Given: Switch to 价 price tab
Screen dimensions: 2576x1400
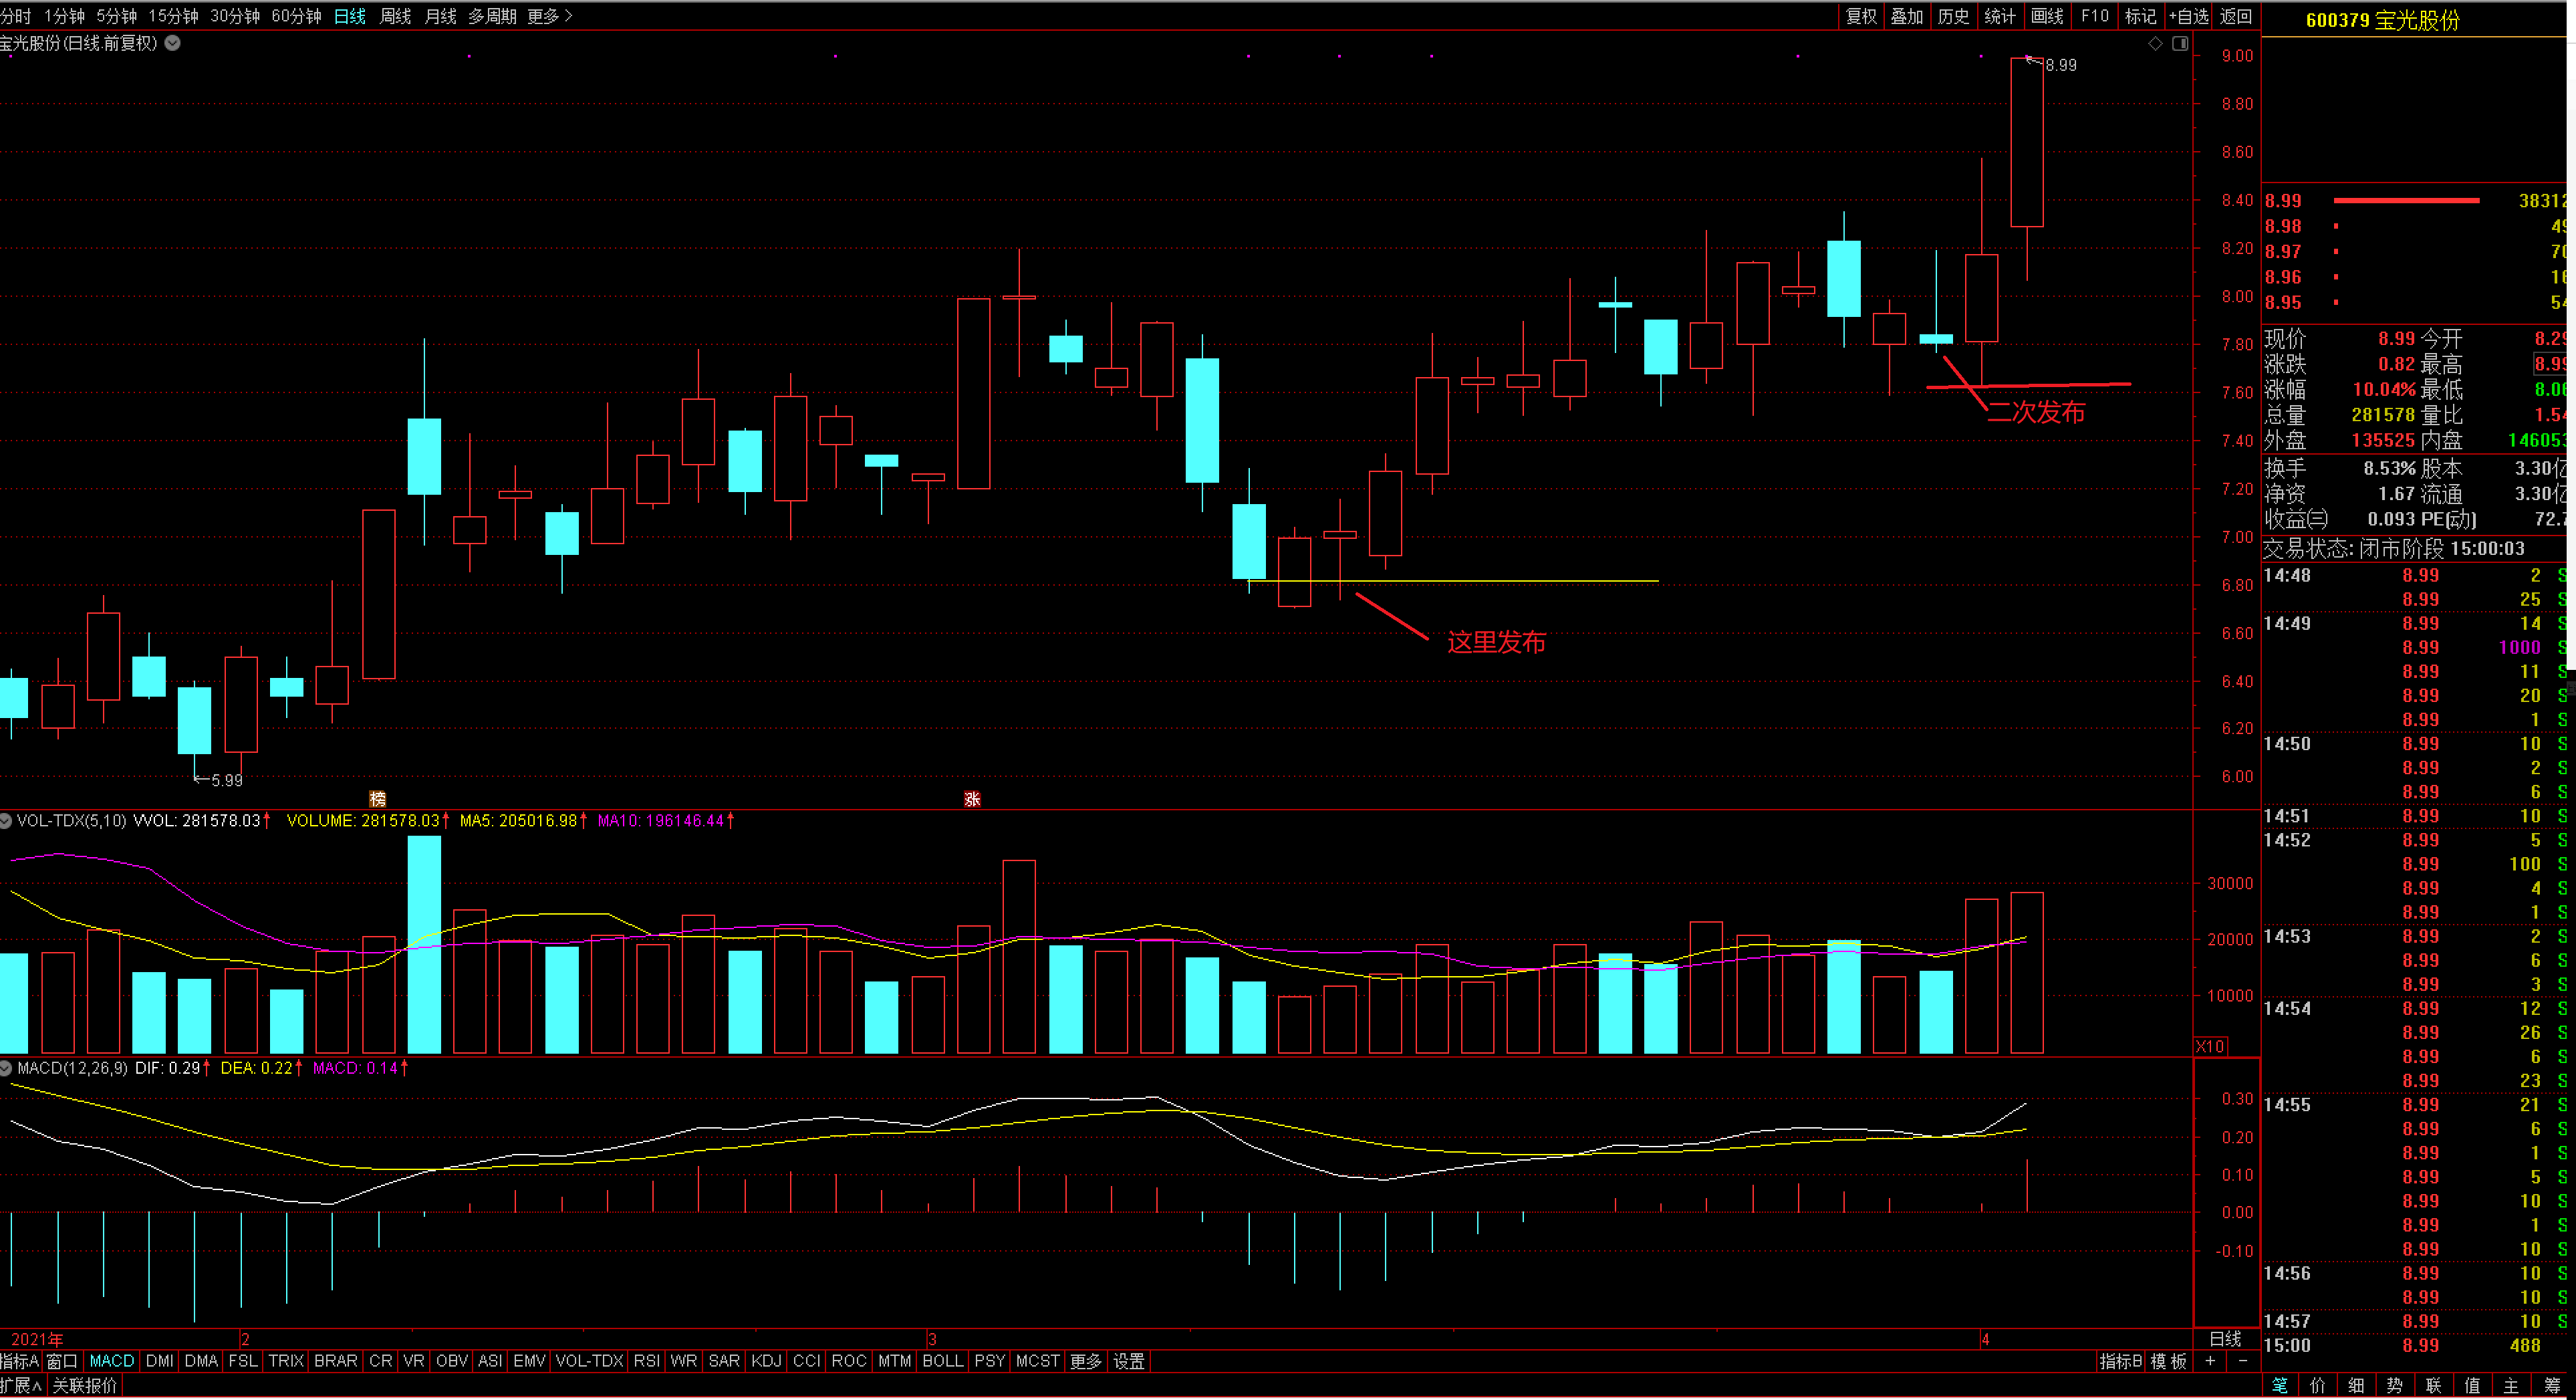Looking at the screenshot, I should 2318,1386.
